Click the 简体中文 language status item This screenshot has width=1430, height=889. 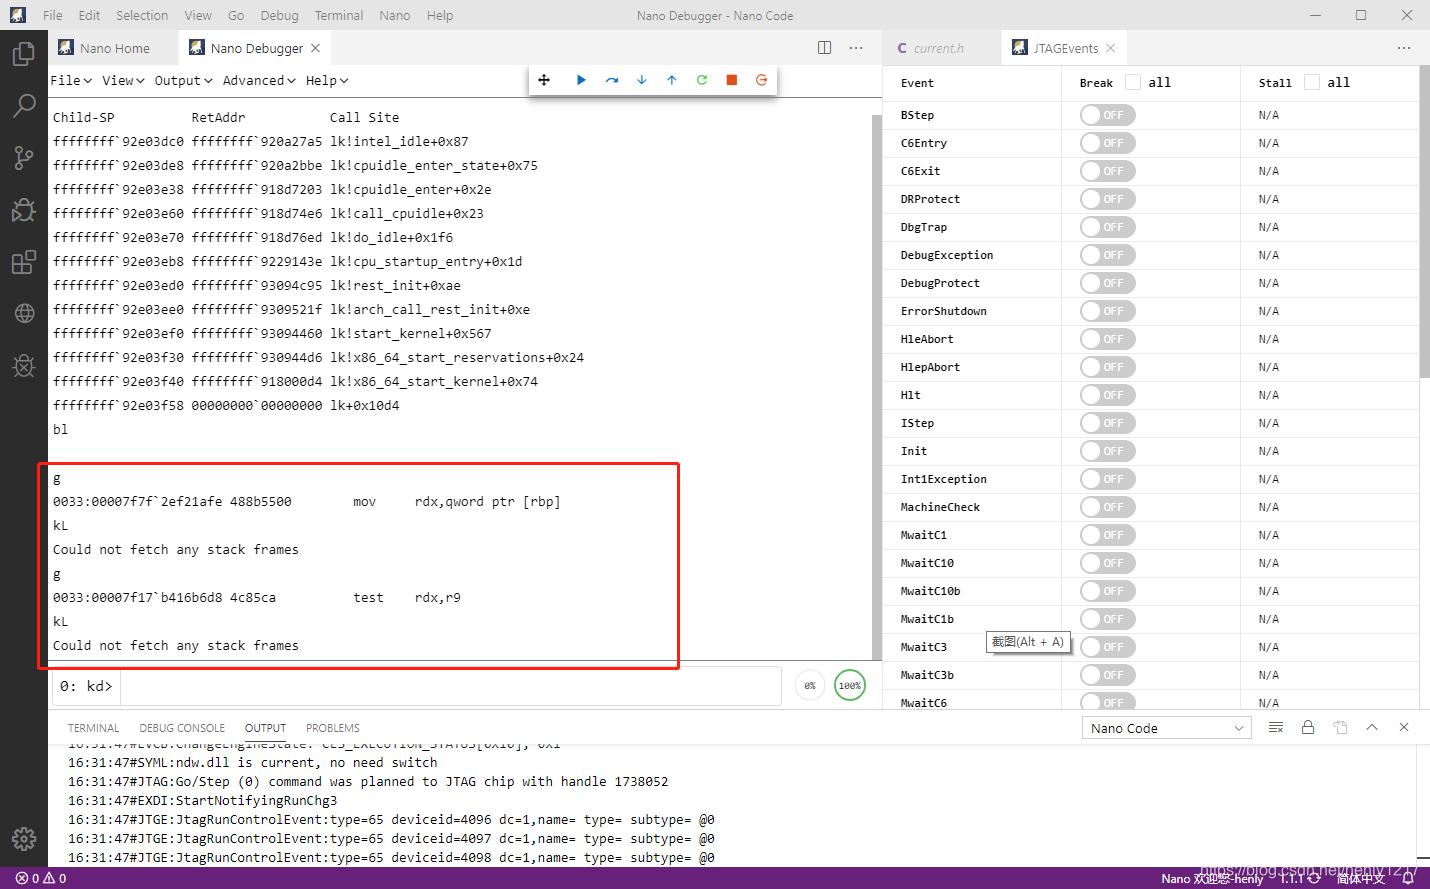(1361, 879)
